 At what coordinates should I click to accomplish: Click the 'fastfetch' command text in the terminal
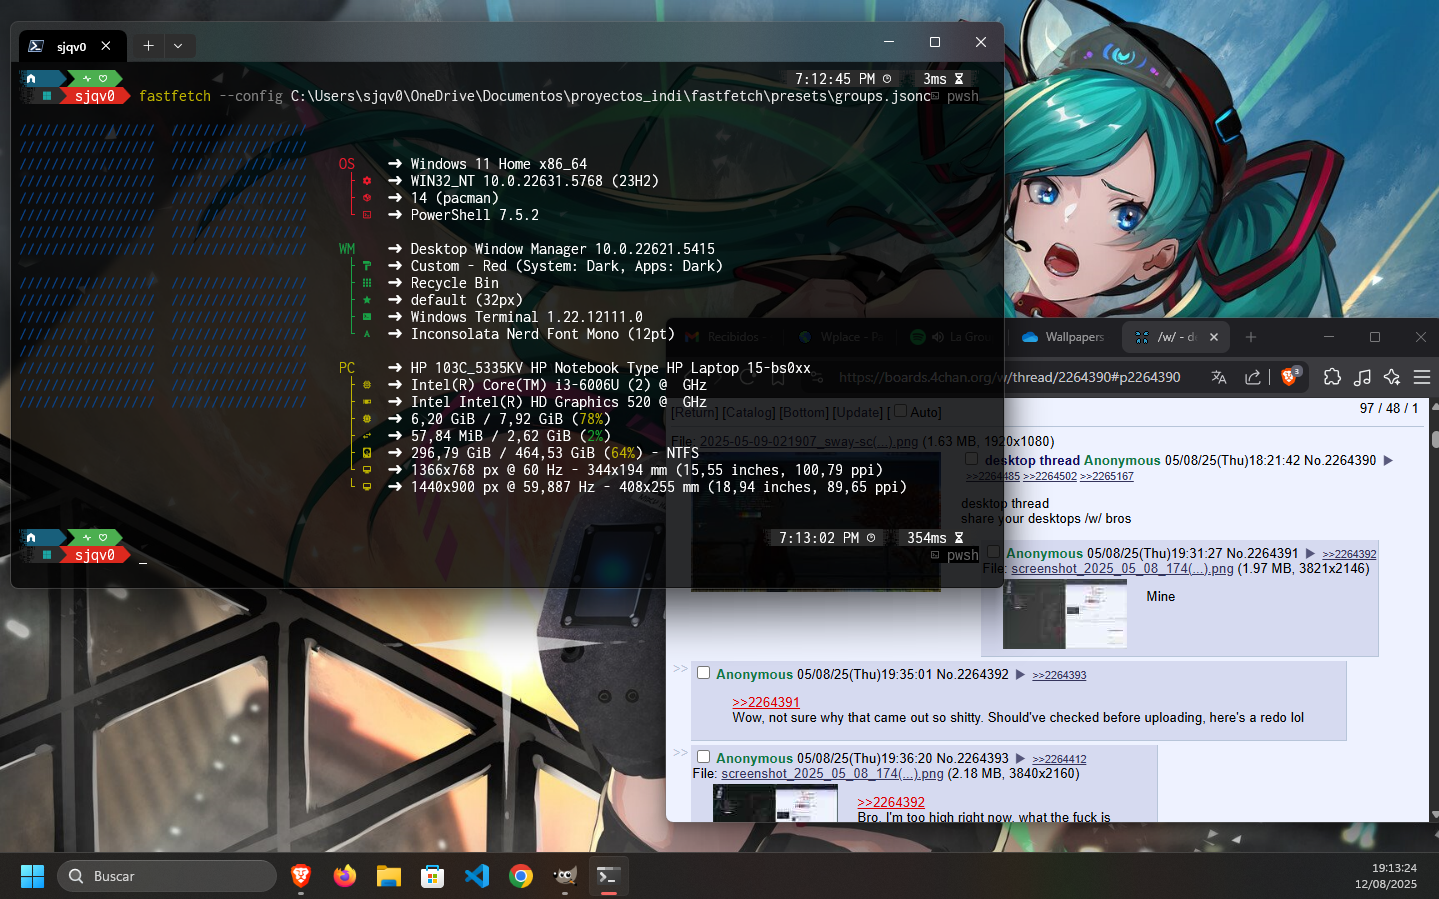pos(175,96)
